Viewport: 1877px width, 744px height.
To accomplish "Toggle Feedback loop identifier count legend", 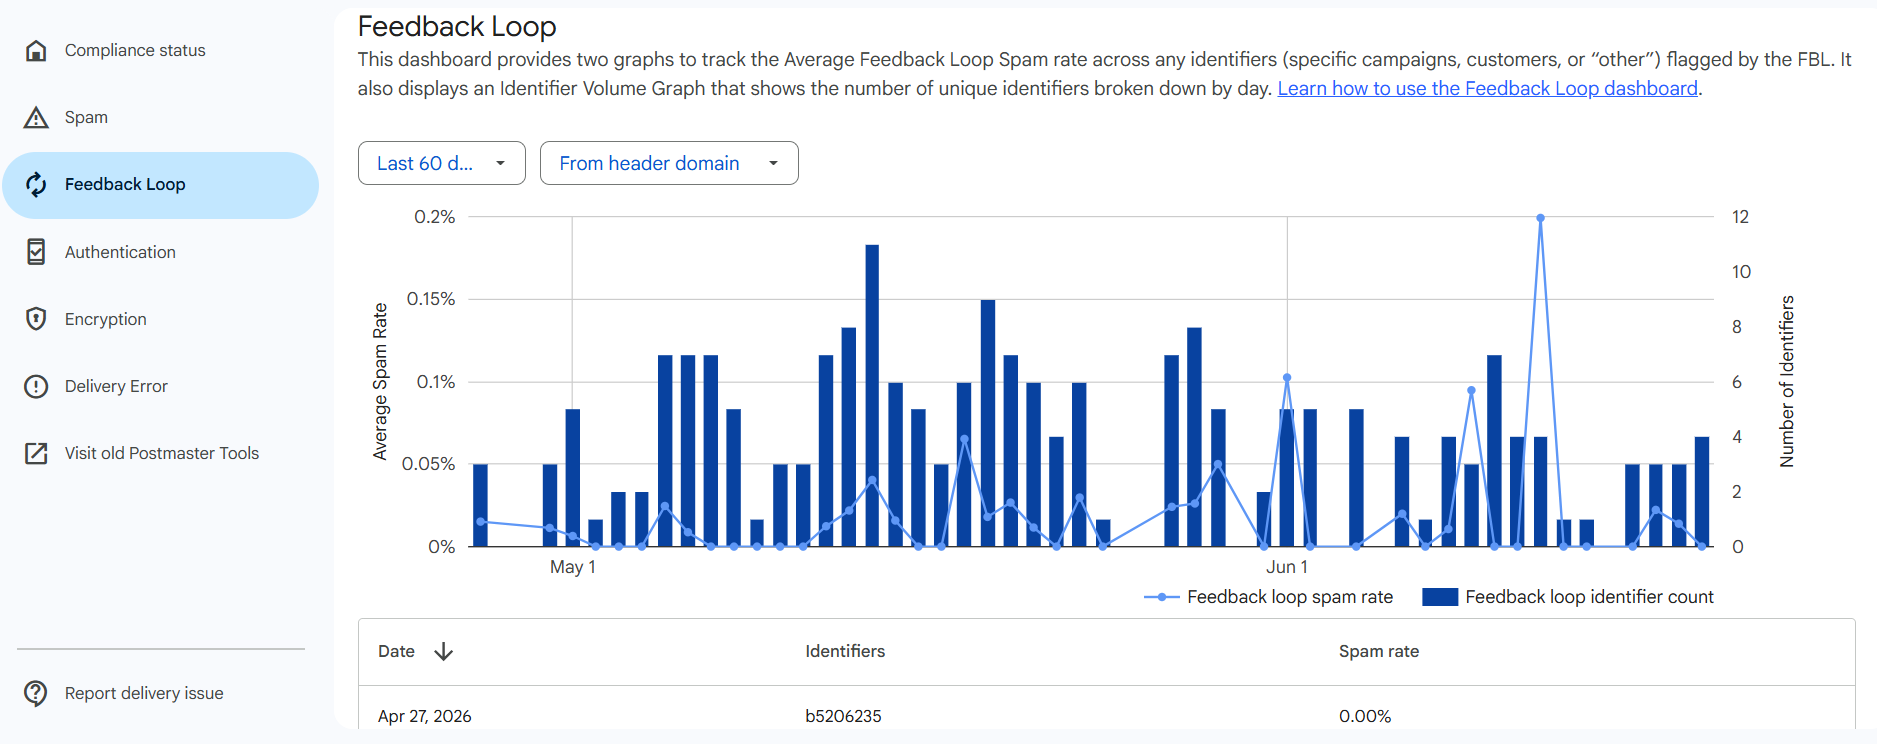I will (x=1568, y=597).
